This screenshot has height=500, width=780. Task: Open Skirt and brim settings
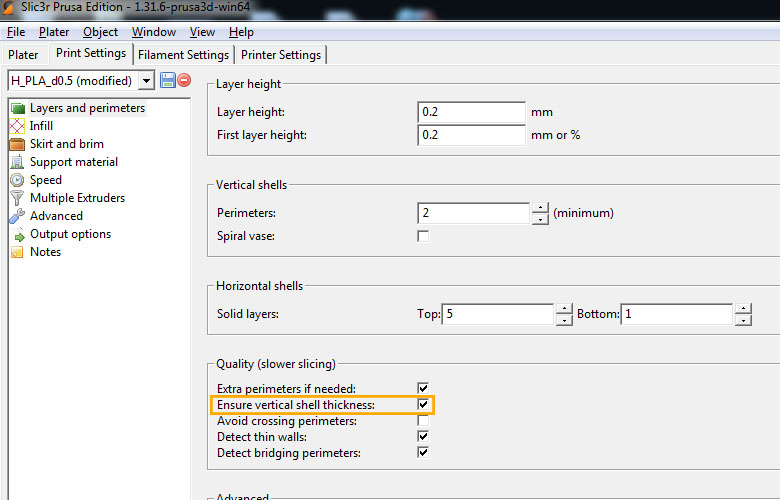click(x=67, y=144)
